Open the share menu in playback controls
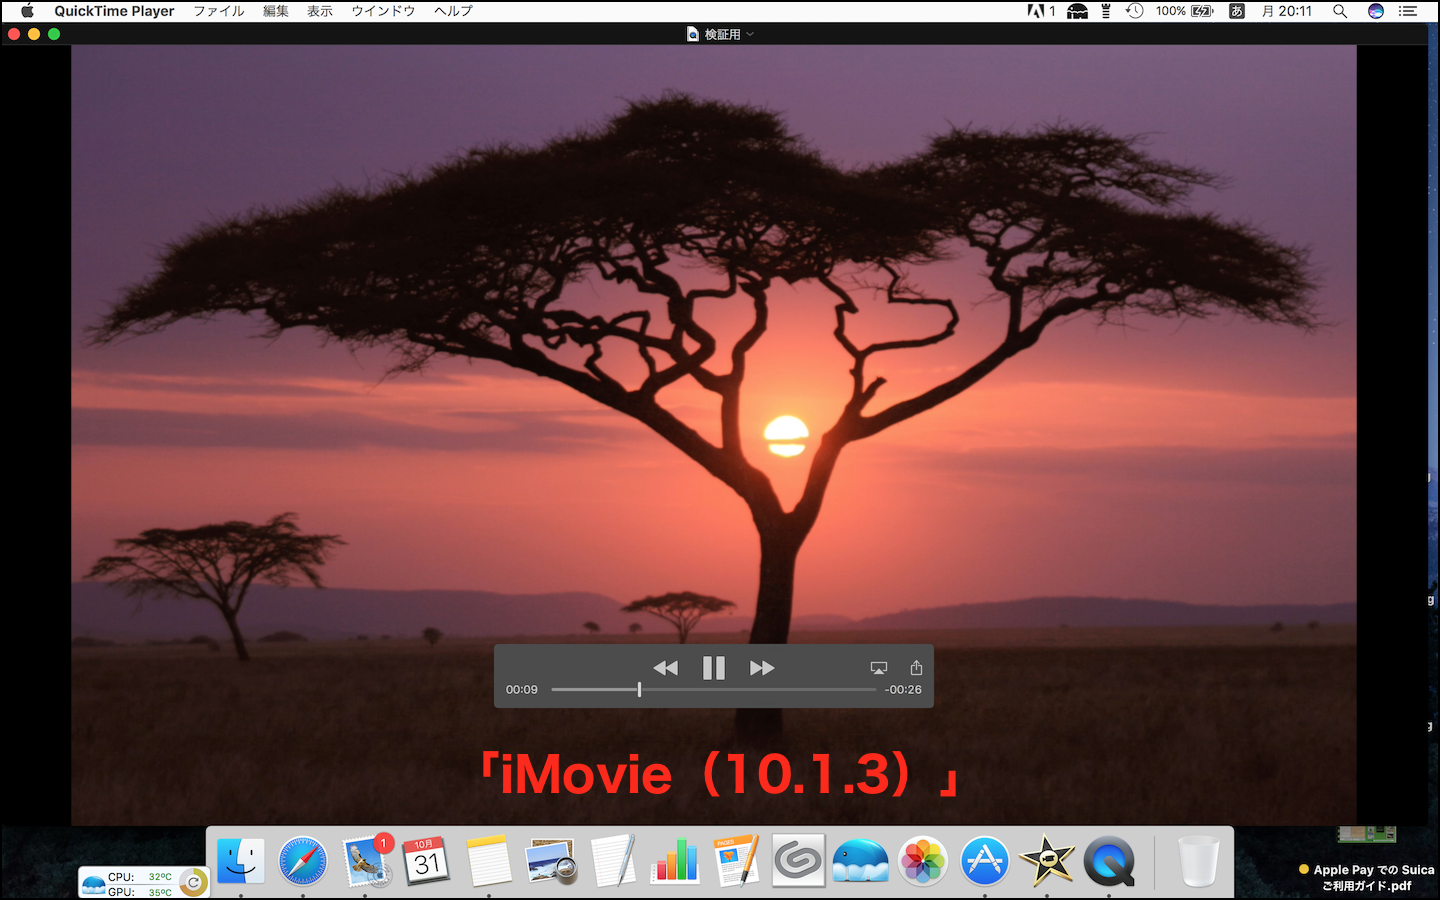Screen dimensions: 1440x900 (x=916, y=667)
